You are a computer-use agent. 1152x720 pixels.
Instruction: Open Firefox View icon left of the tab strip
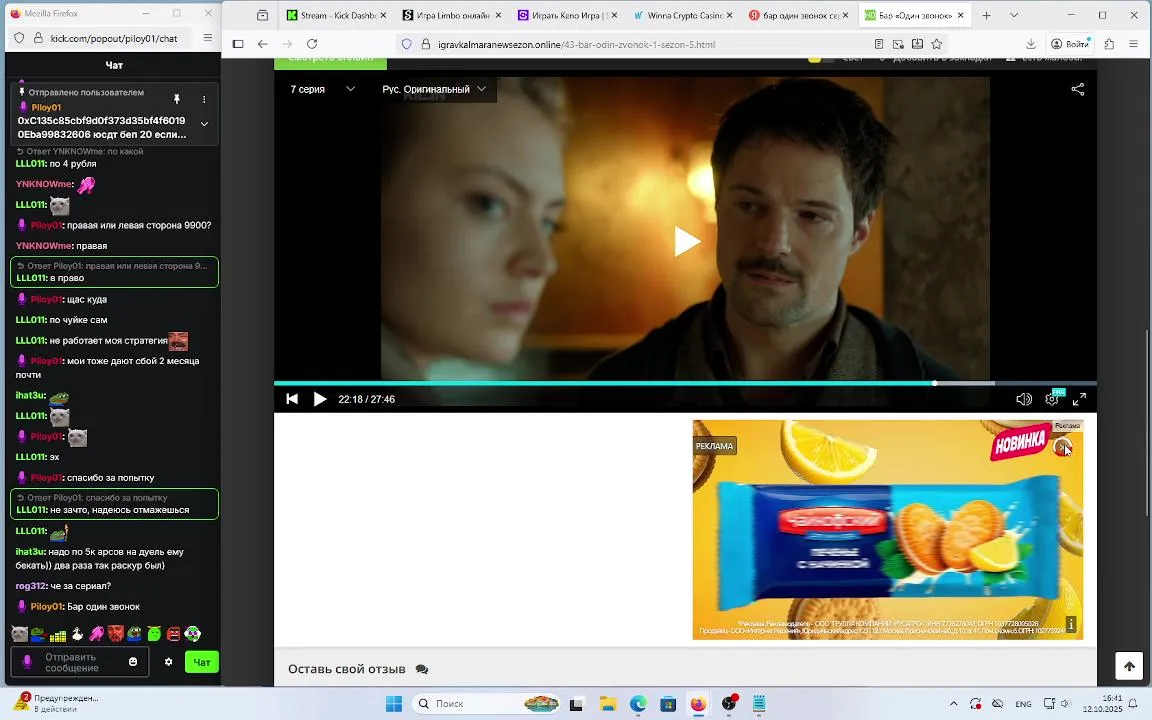pyautogui.click(x=262, y=15)
